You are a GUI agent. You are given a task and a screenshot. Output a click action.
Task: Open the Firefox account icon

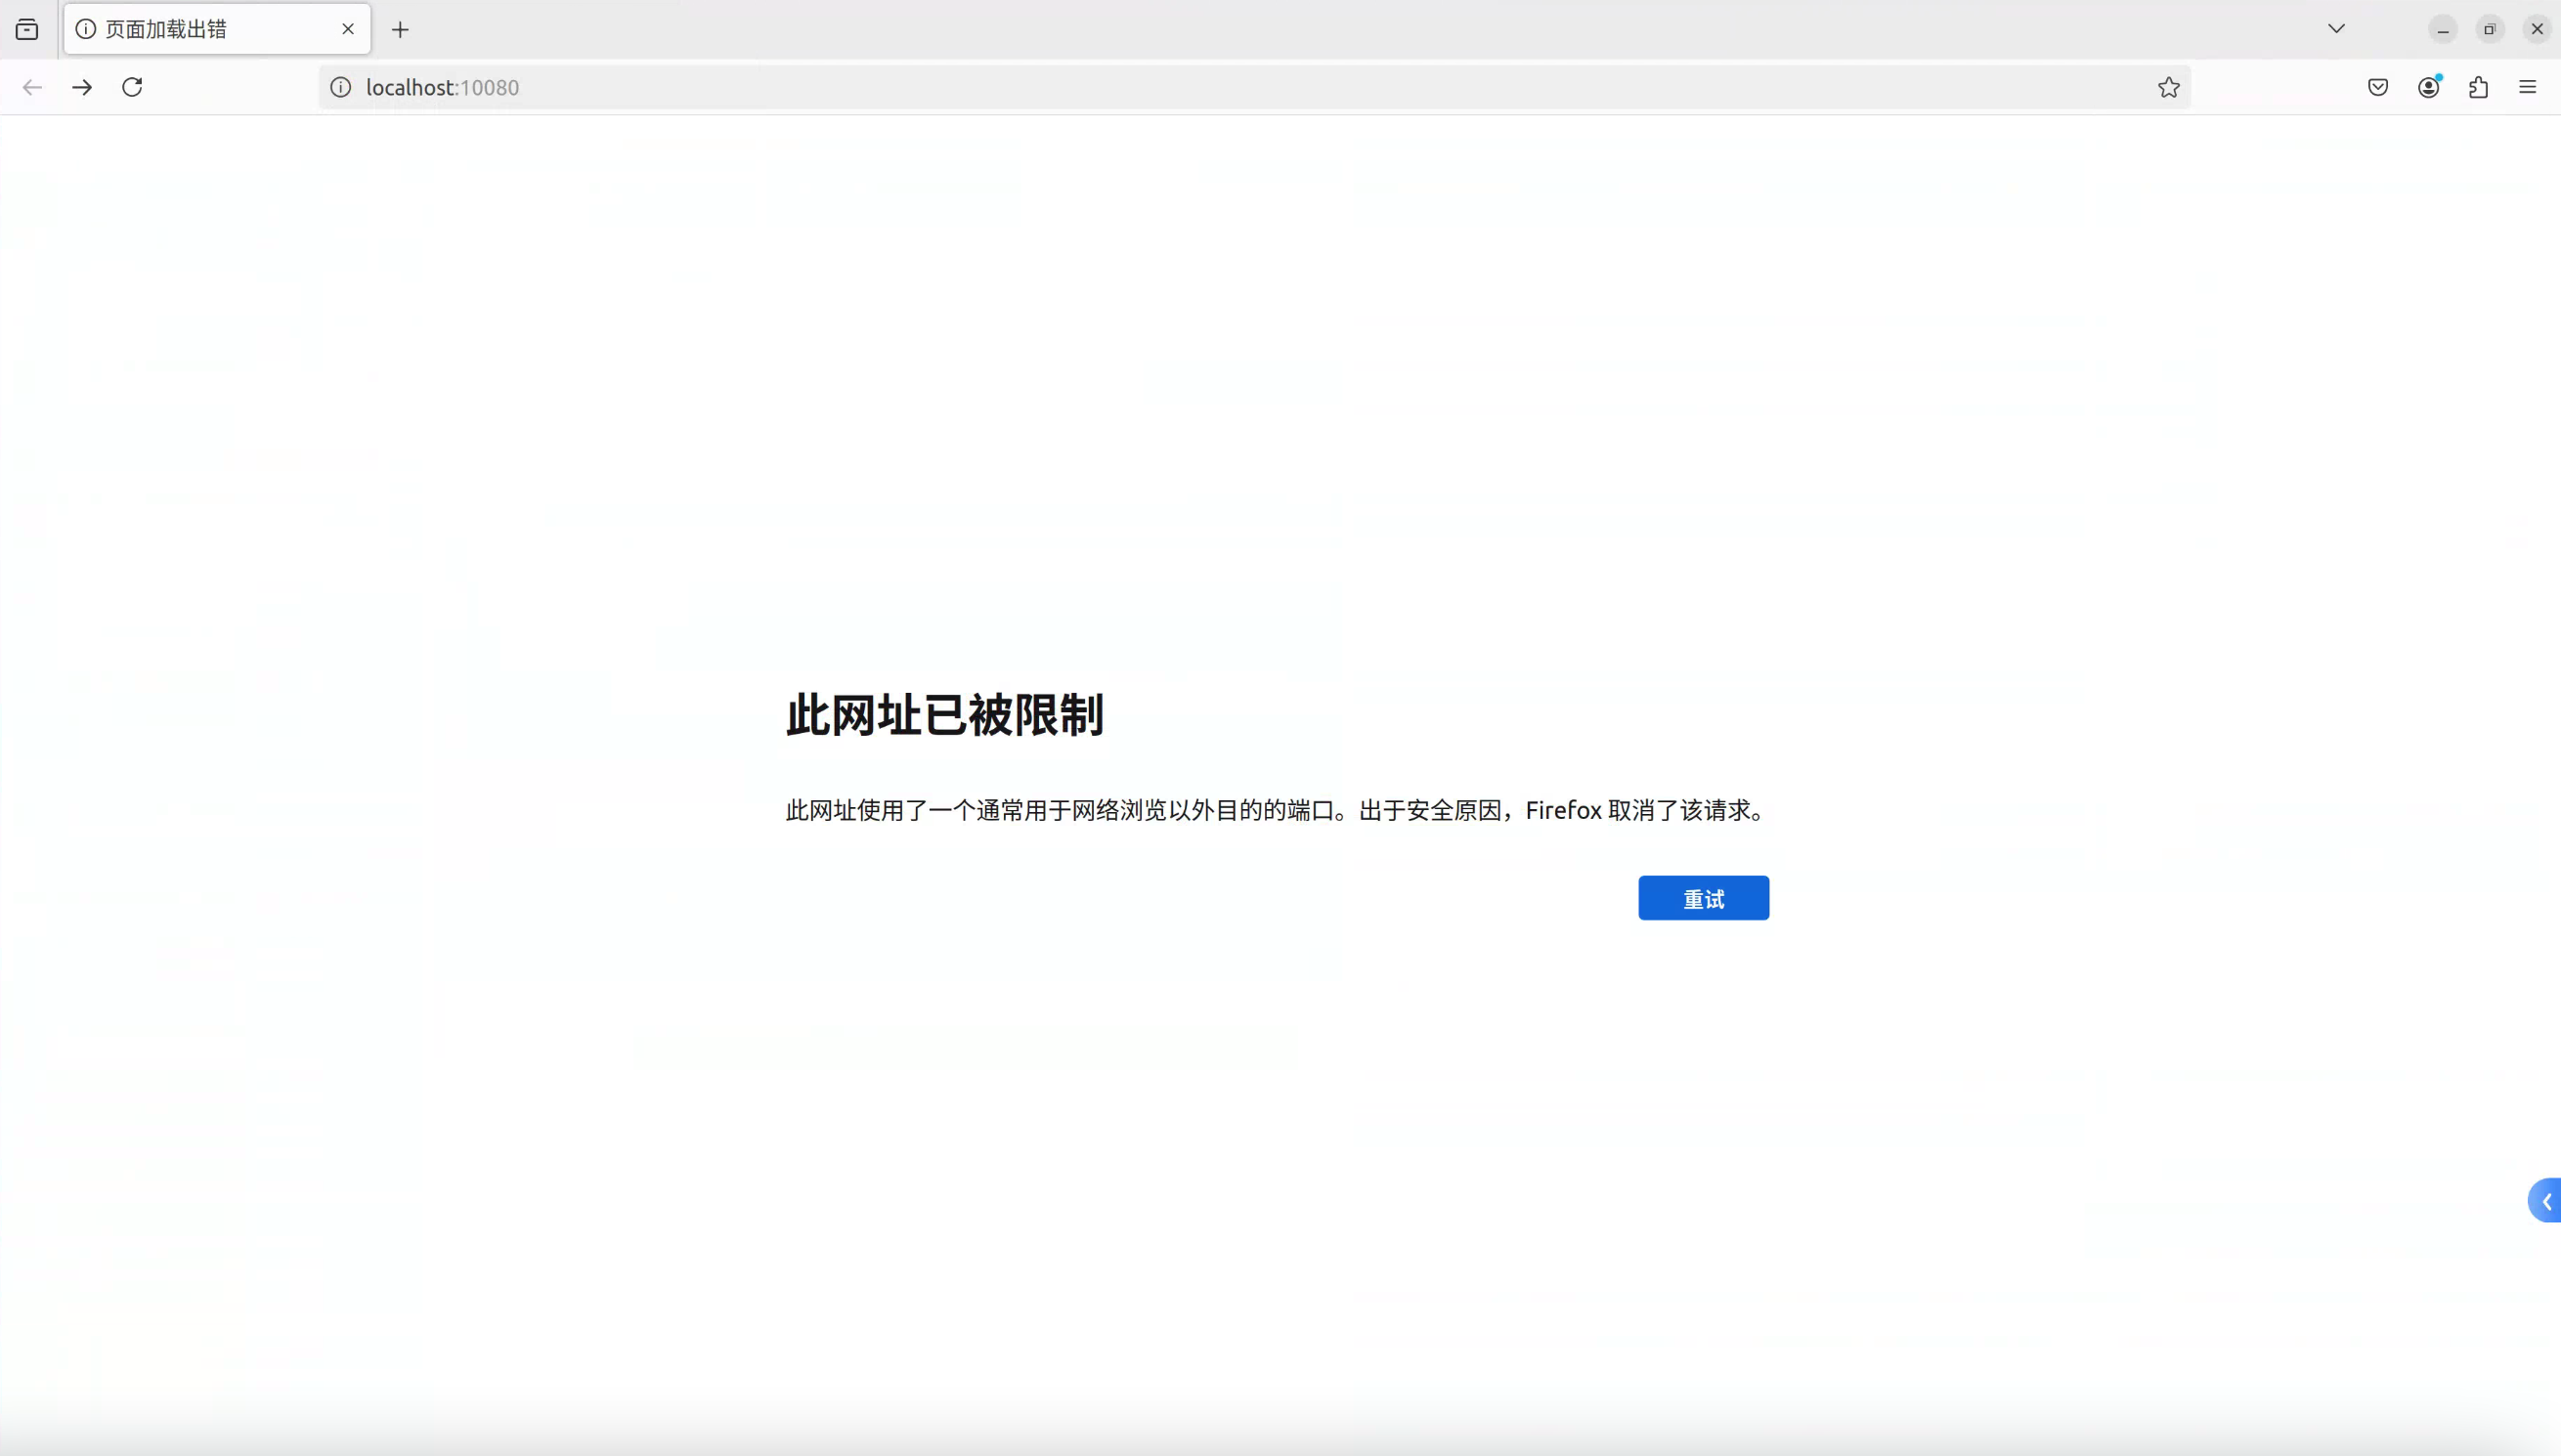tap(2428, 87)
